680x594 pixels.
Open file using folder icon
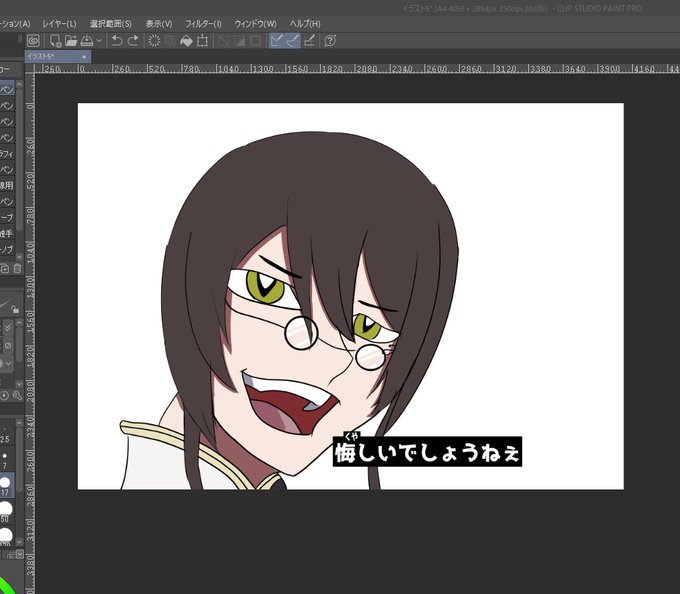(x=71, y=41)
